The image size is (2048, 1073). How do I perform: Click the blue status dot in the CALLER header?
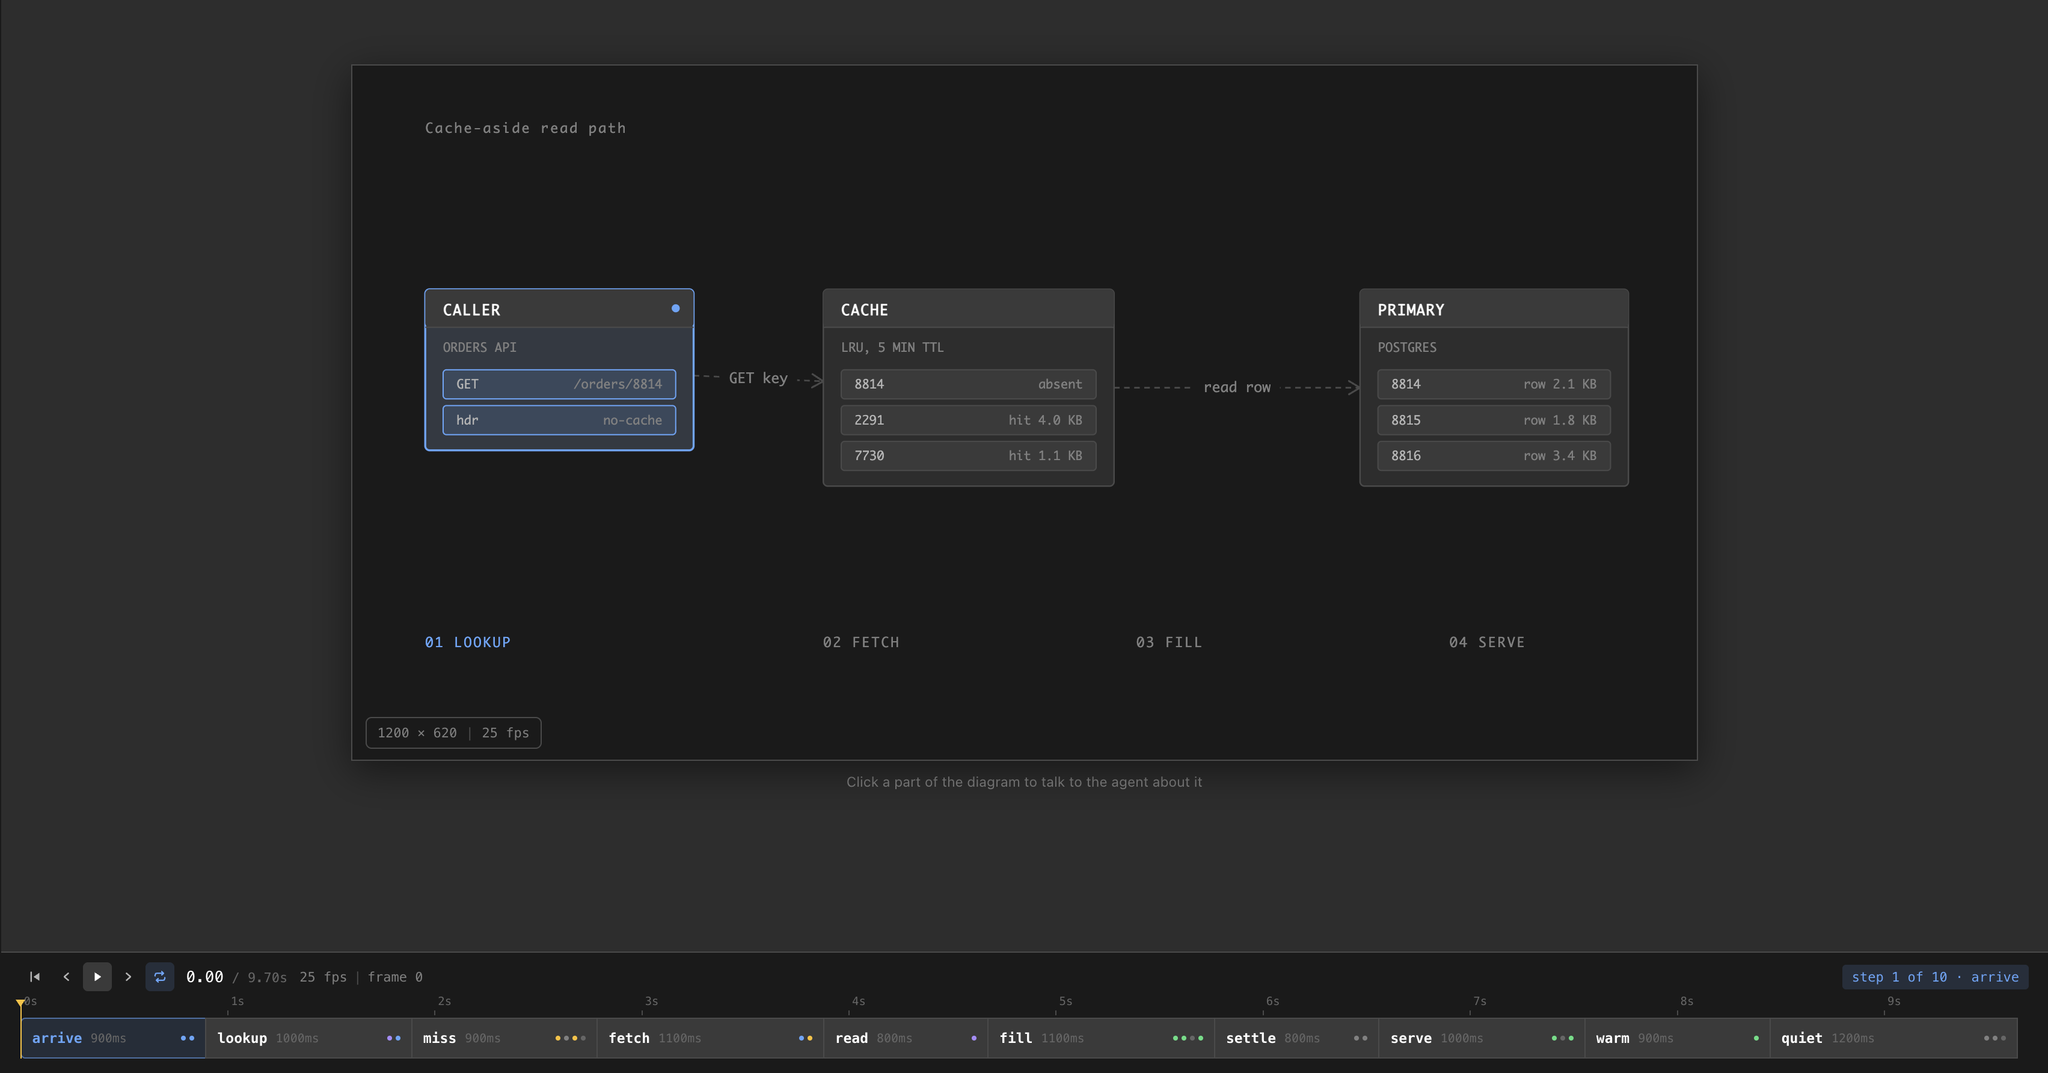coord(676,308)
